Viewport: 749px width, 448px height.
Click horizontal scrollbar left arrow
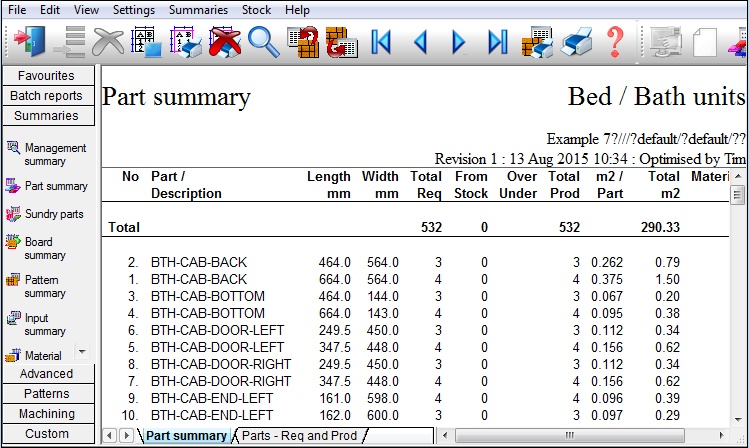pos(445,435)
